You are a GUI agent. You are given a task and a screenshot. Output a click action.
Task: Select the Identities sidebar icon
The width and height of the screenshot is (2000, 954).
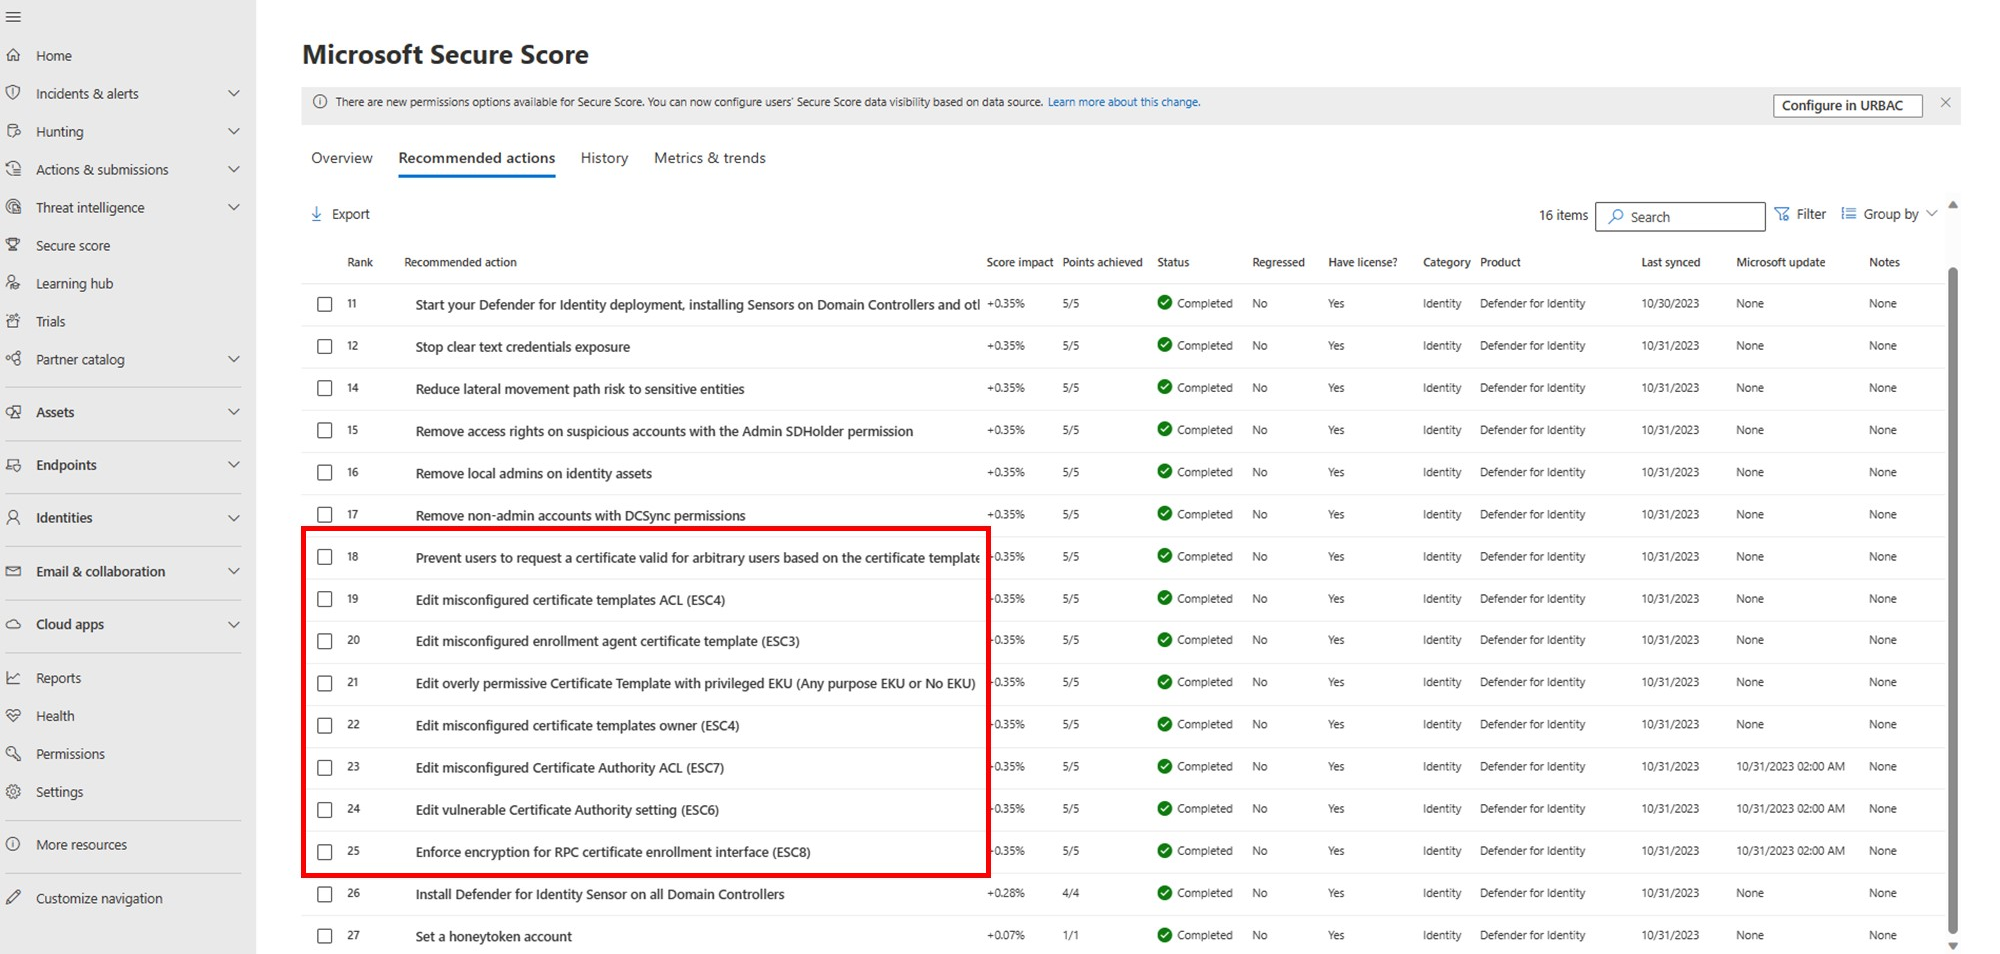click(14, 518)
